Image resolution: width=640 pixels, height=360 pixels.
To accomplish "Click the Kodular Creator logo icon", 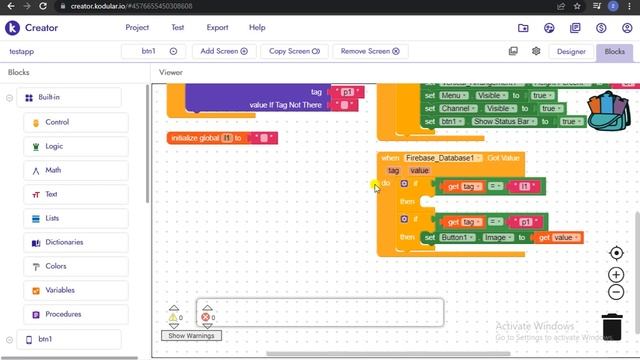I will [x=12, y=28].
